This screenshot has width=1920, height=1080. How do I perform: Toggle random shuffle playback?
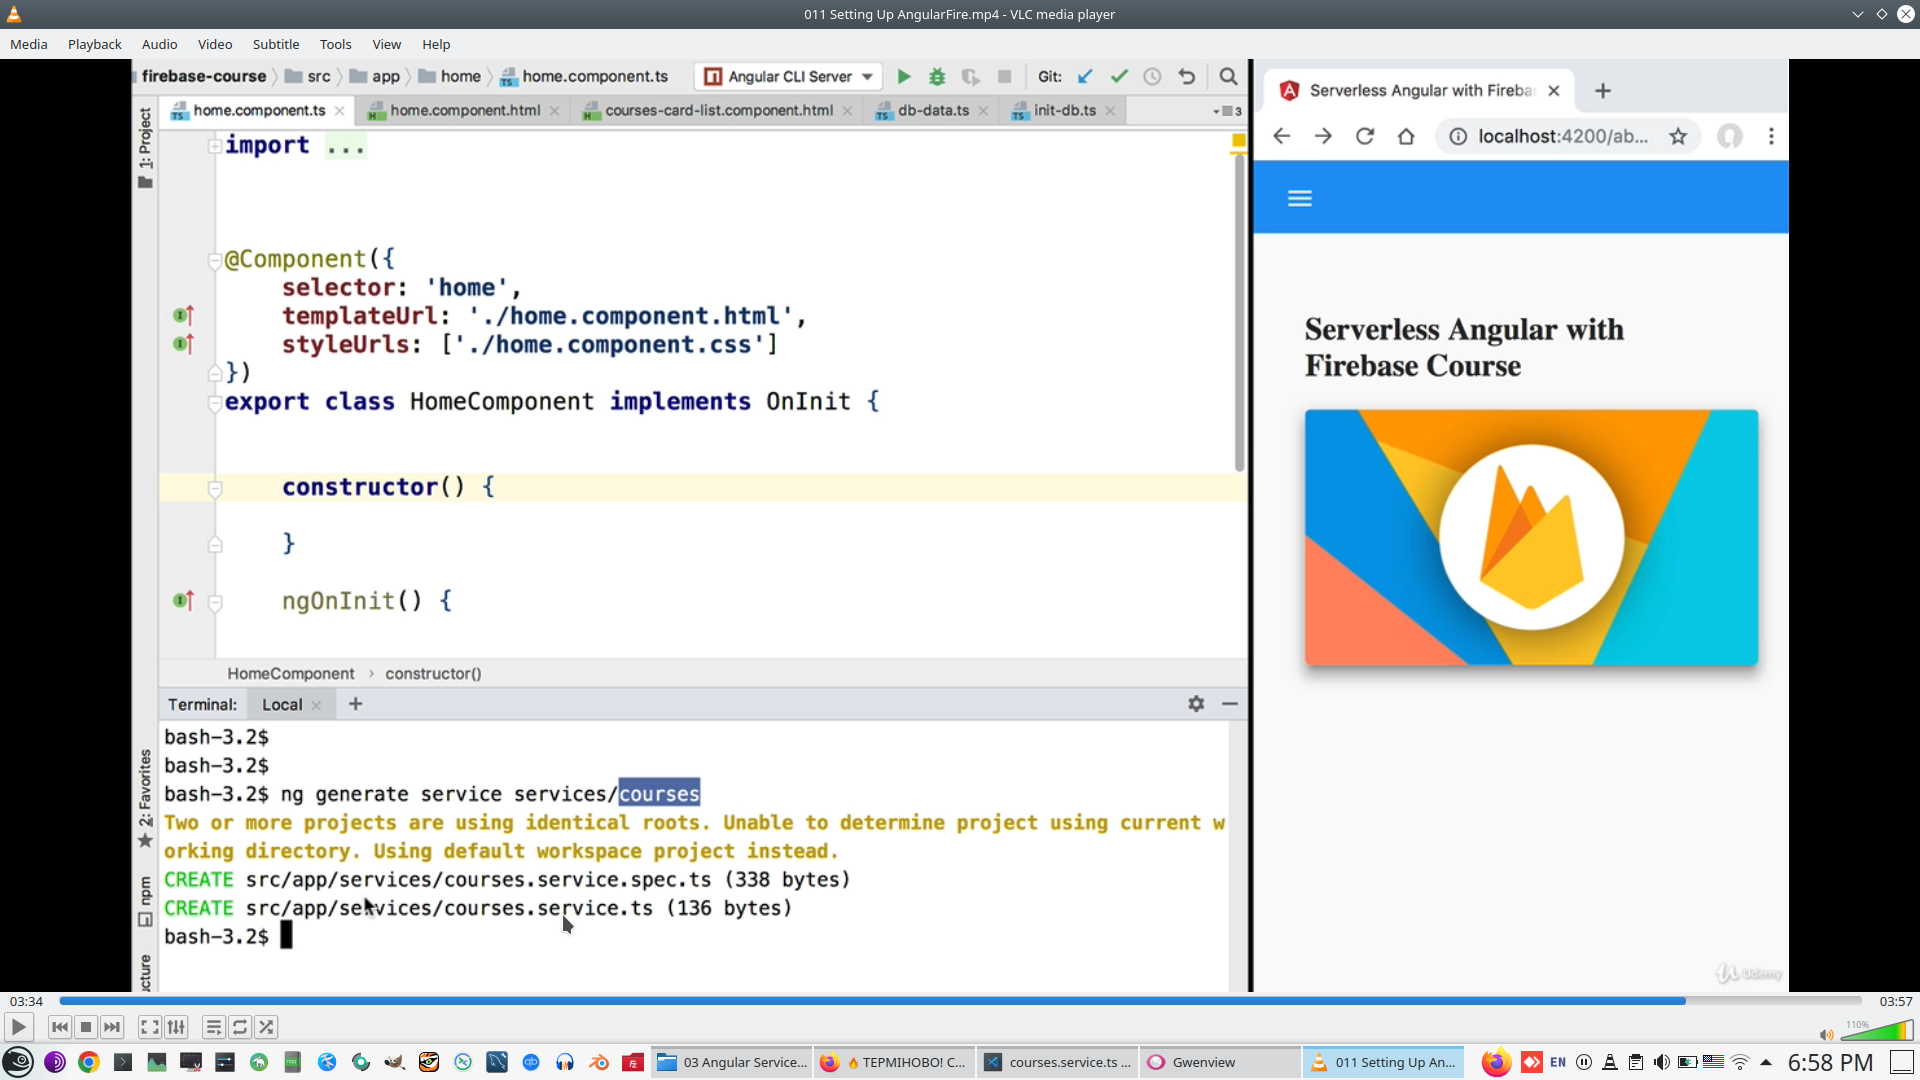pyautogui.click(x=266, y=1027)
